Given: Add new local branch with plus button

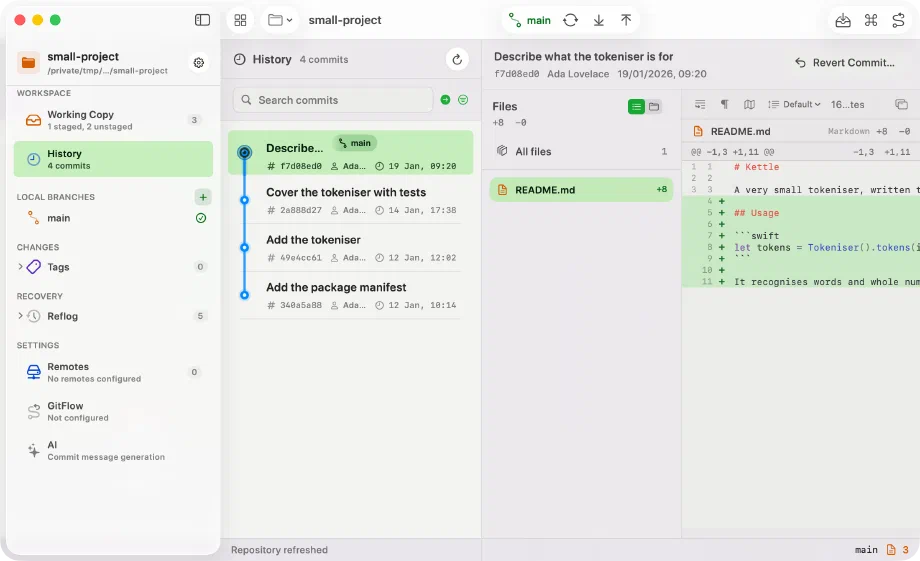Looking at the screenshot, I should tap(202, 197).
